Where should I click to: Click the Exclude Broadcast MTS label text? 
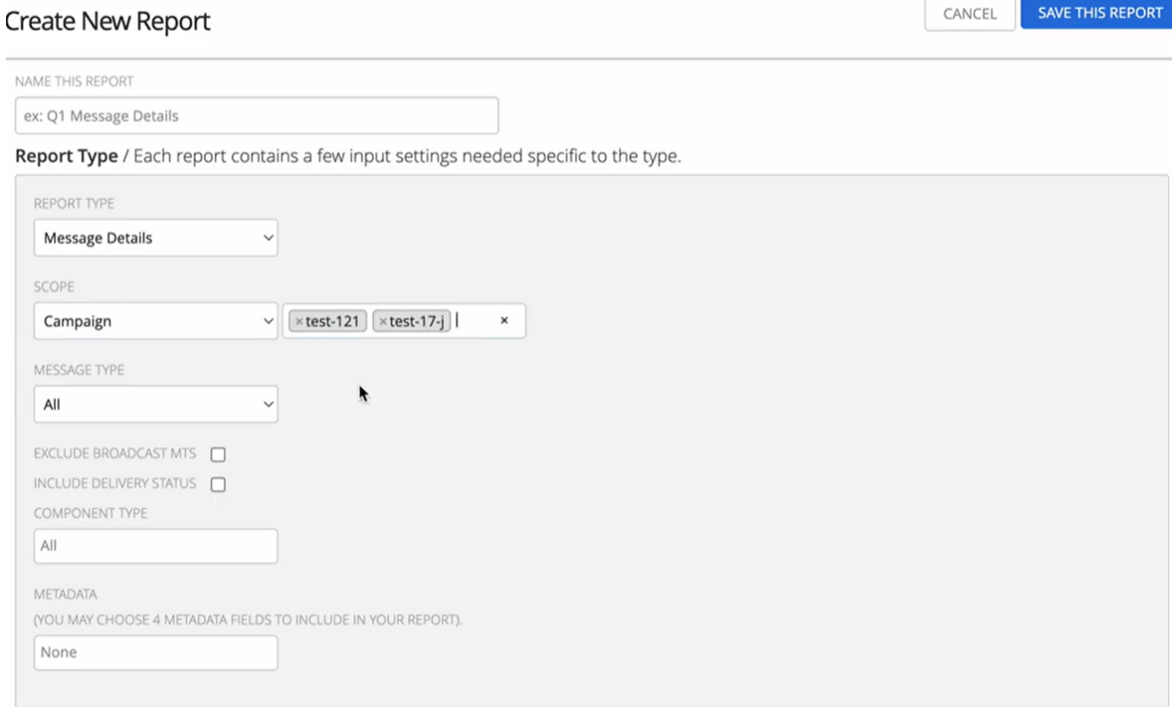click(115, 453)
